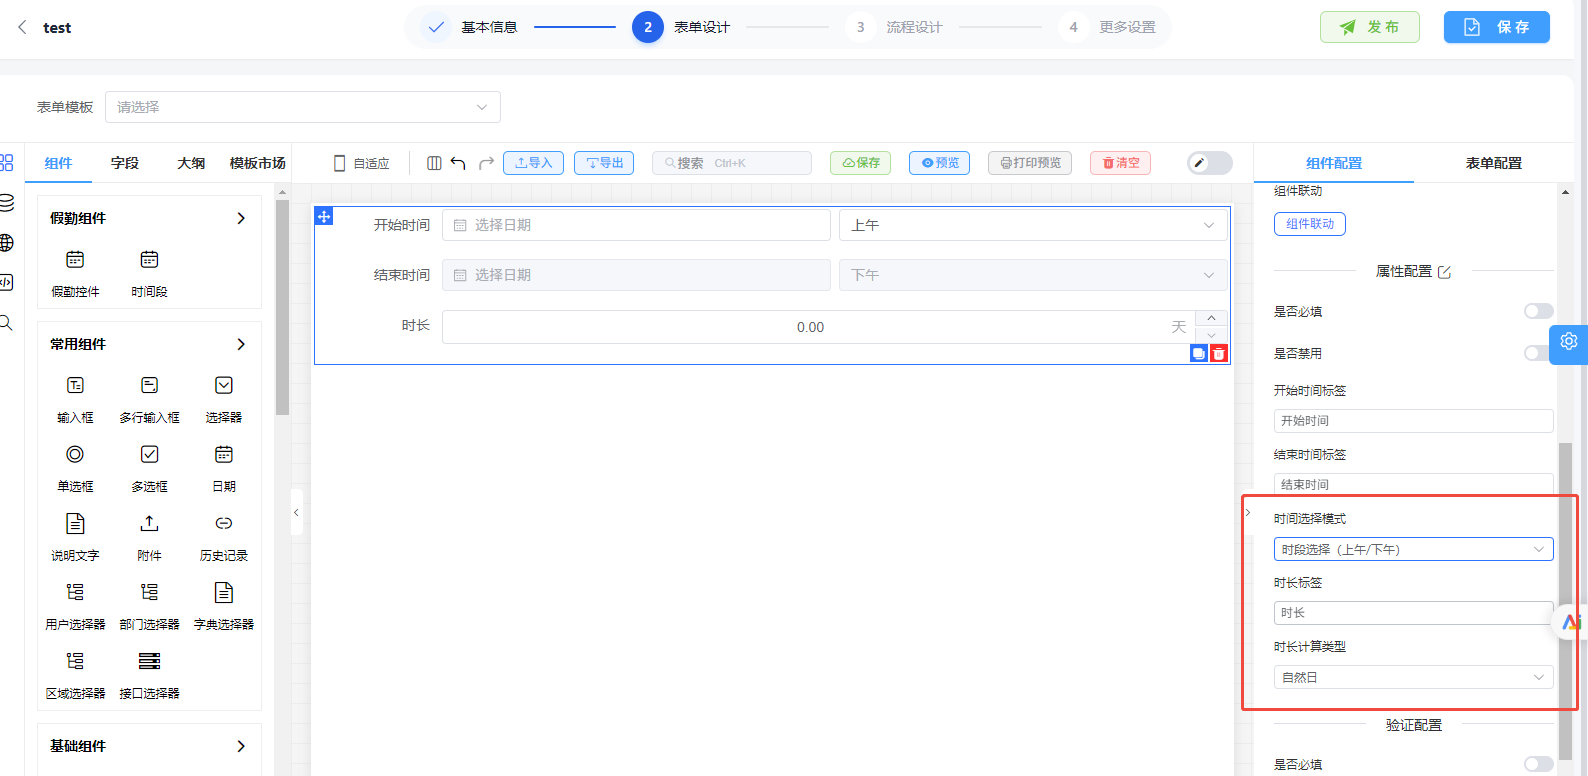Screen dimensions: 1588x776
Task: Click the 组件联动 button
Action: pyautogui.click(x=1310, y=224)
